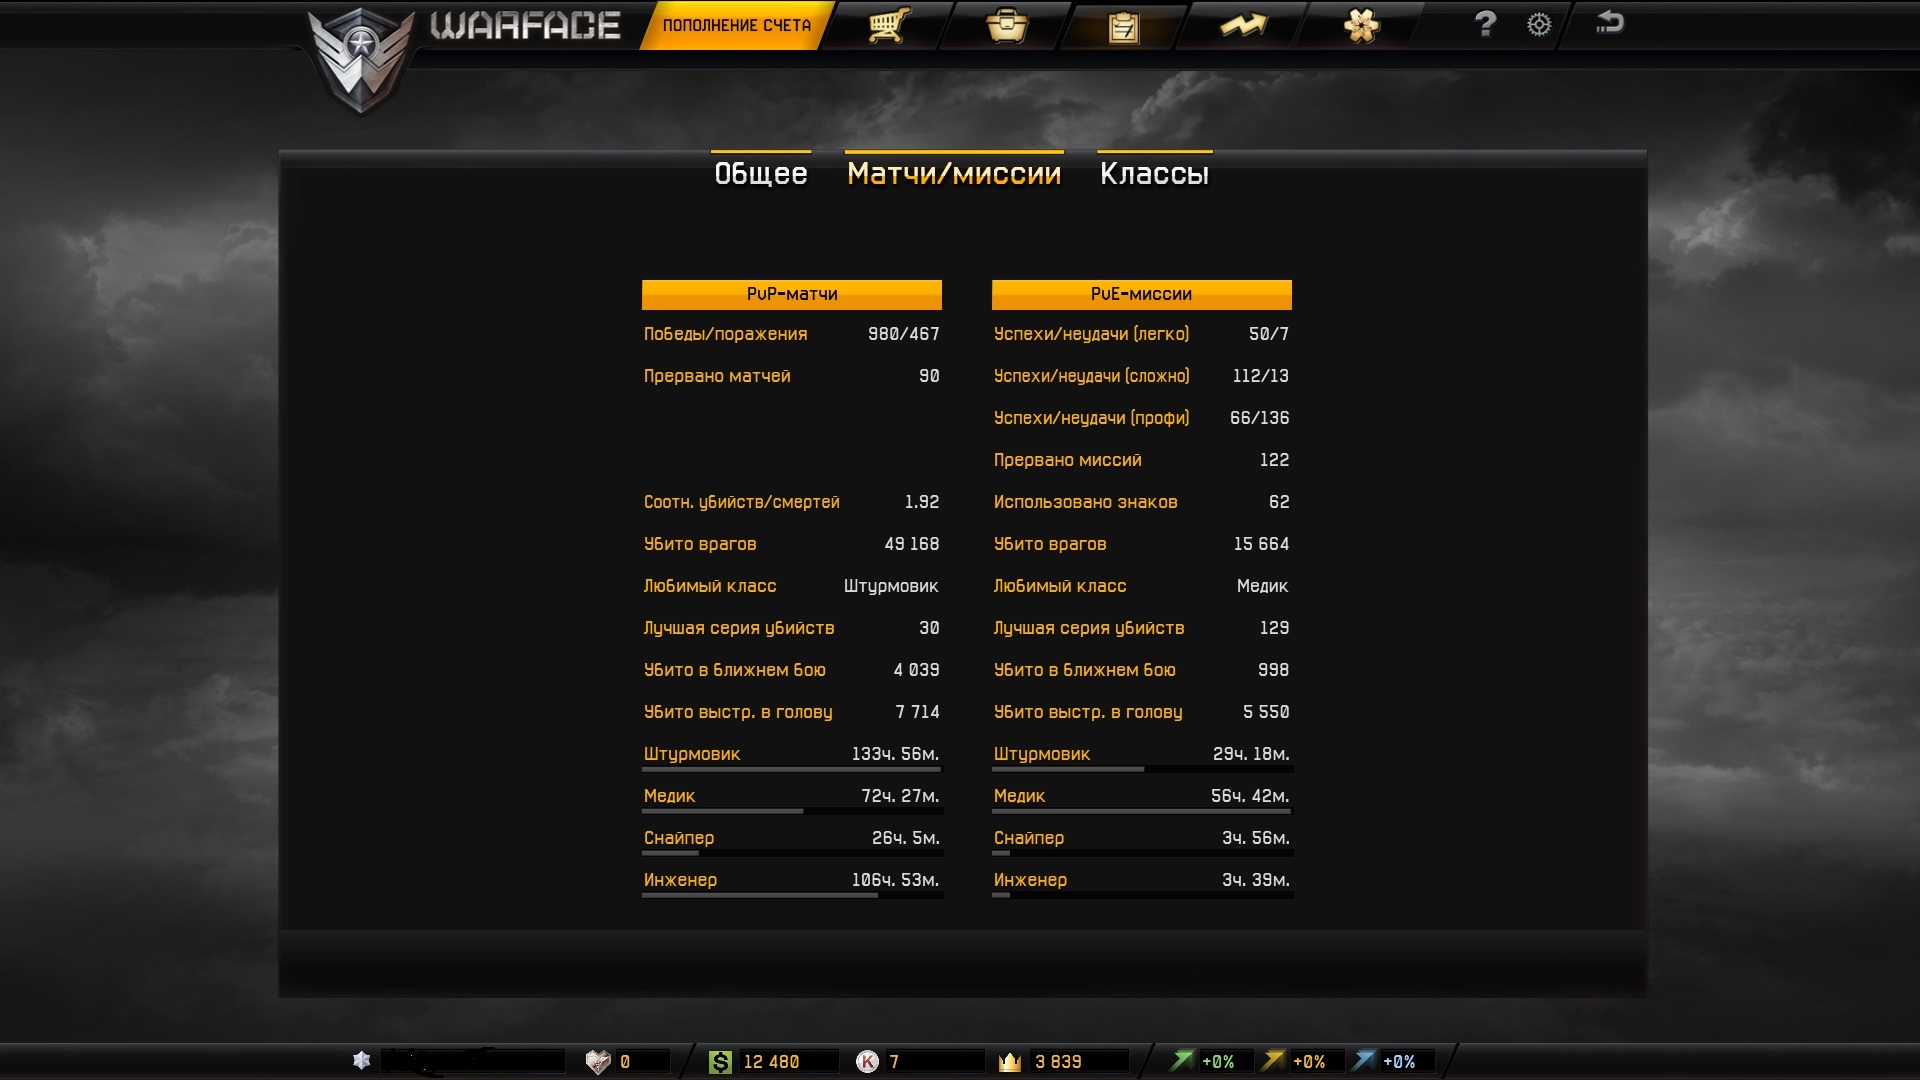
Task: Open the inventory briefcase icon
Action: (1006, 25)
